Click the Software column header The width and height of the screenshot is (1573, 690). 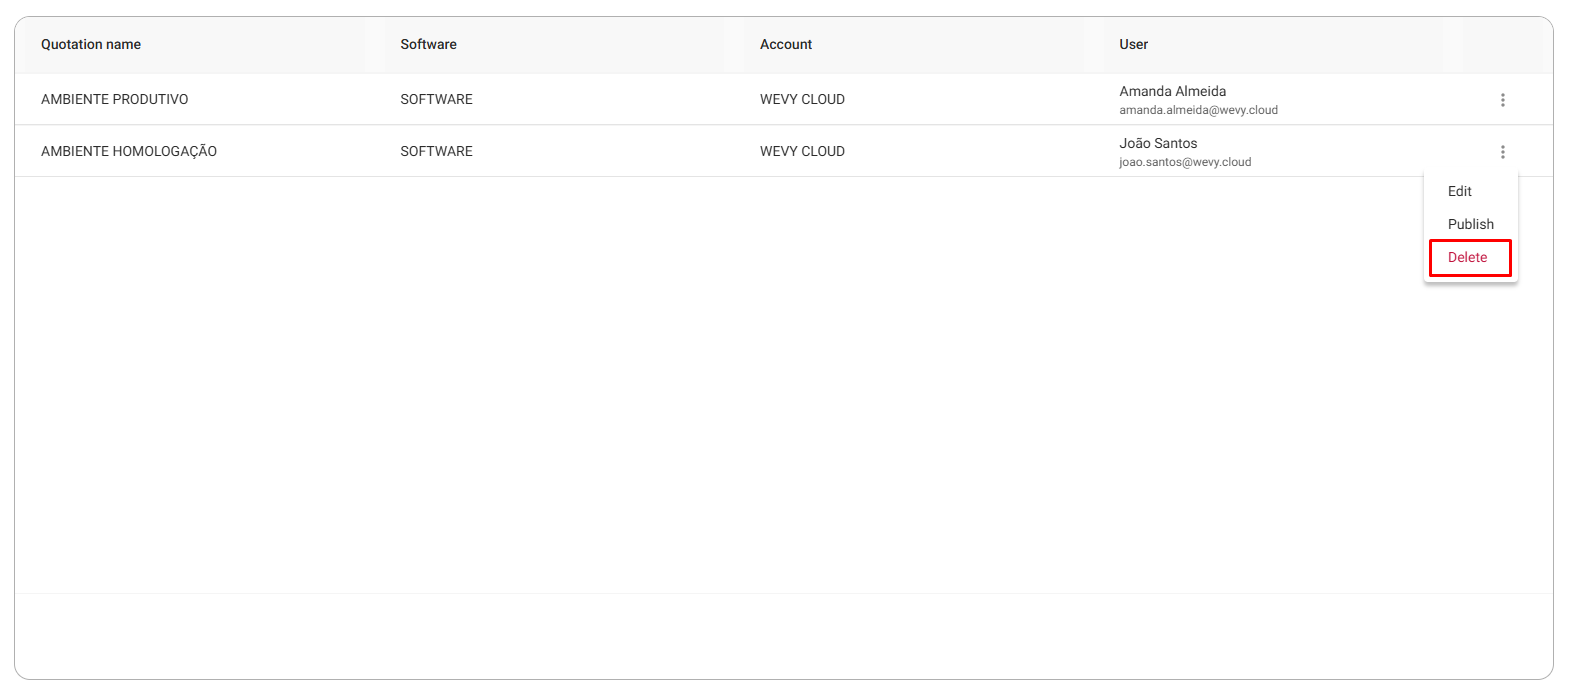point(428,44)
